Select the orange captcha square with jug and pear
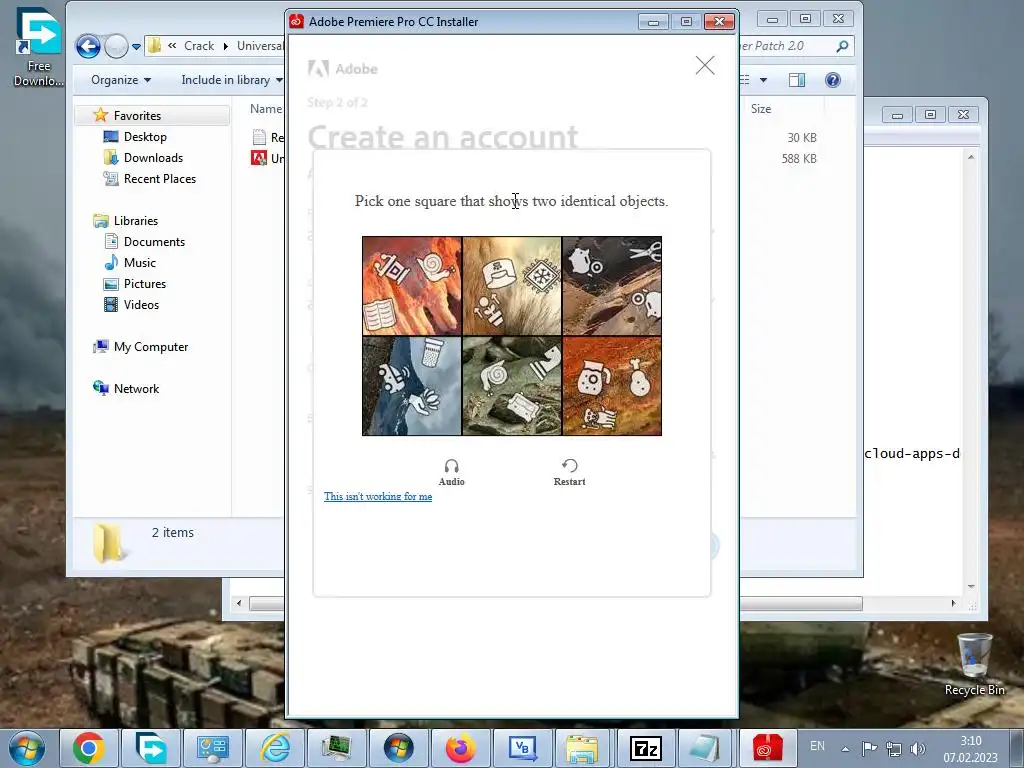The height and width of the screenshot is (768, 1024). [612, 386]
